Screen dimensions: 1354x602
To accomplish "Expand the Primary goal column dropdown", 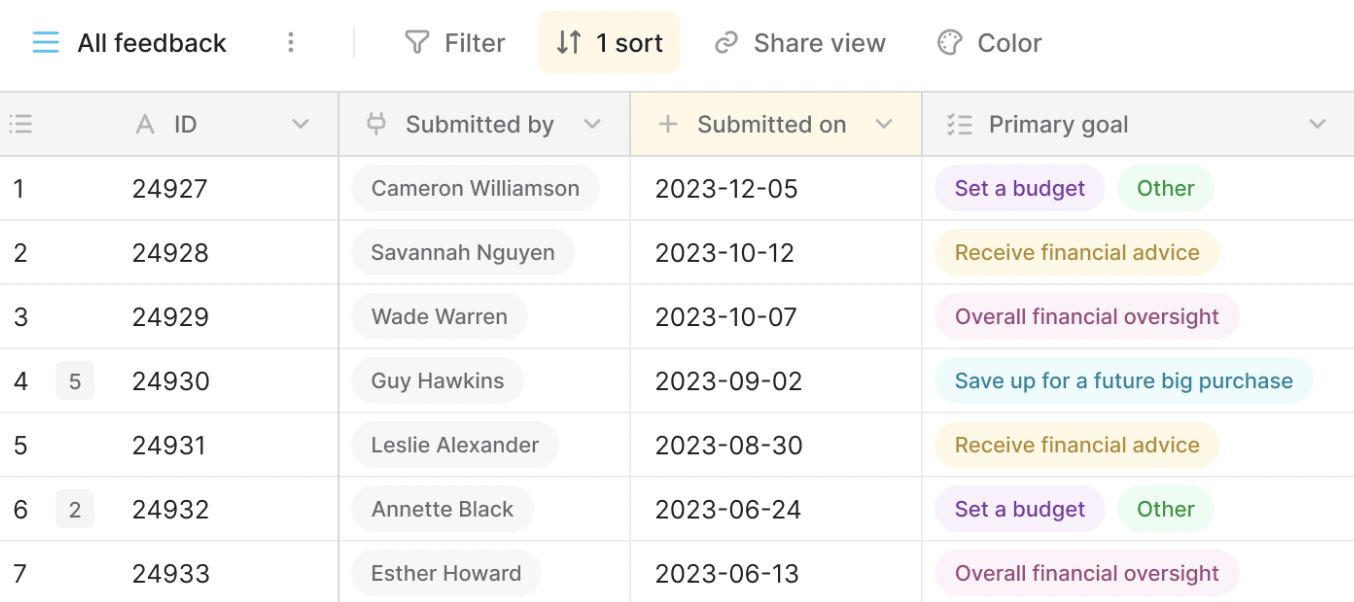I will click(x=1317, y=124).
